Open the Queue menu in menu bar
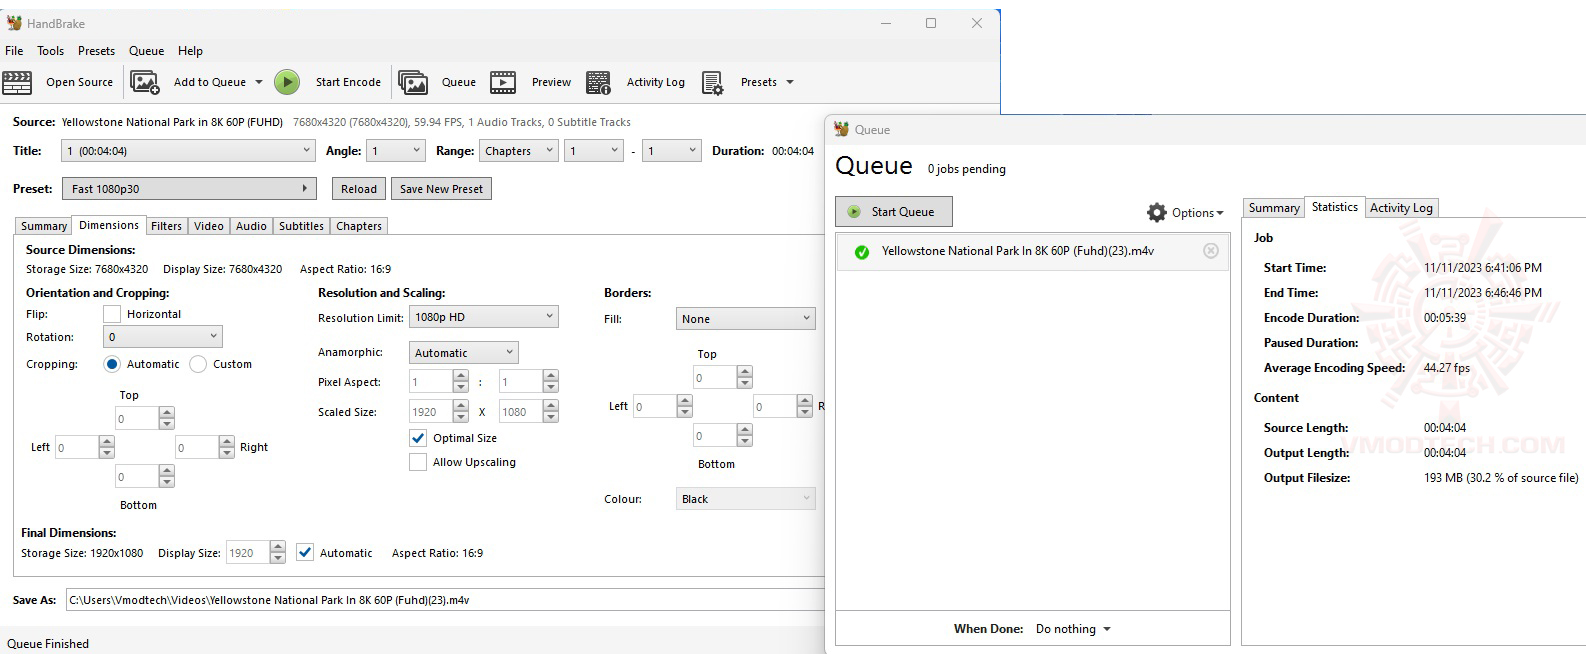 [146, 51]
